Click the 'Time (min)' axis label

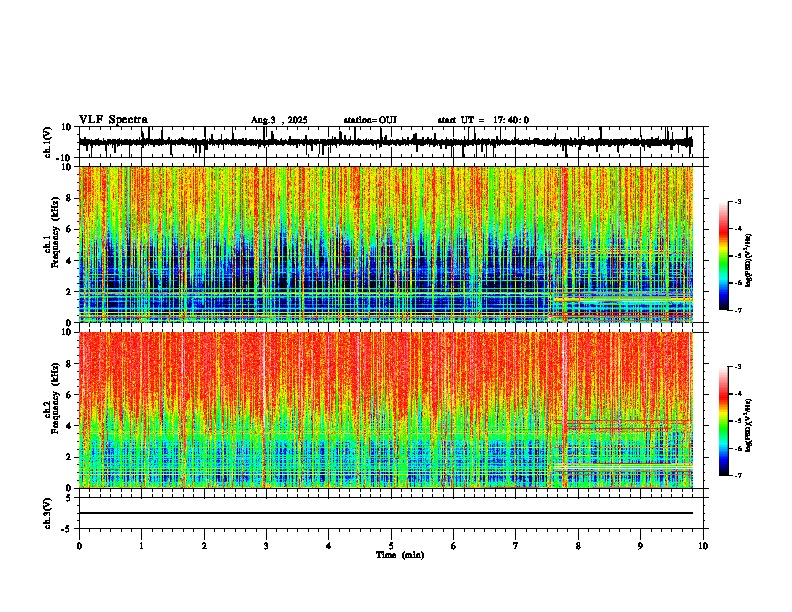click(x=400, y=555)
